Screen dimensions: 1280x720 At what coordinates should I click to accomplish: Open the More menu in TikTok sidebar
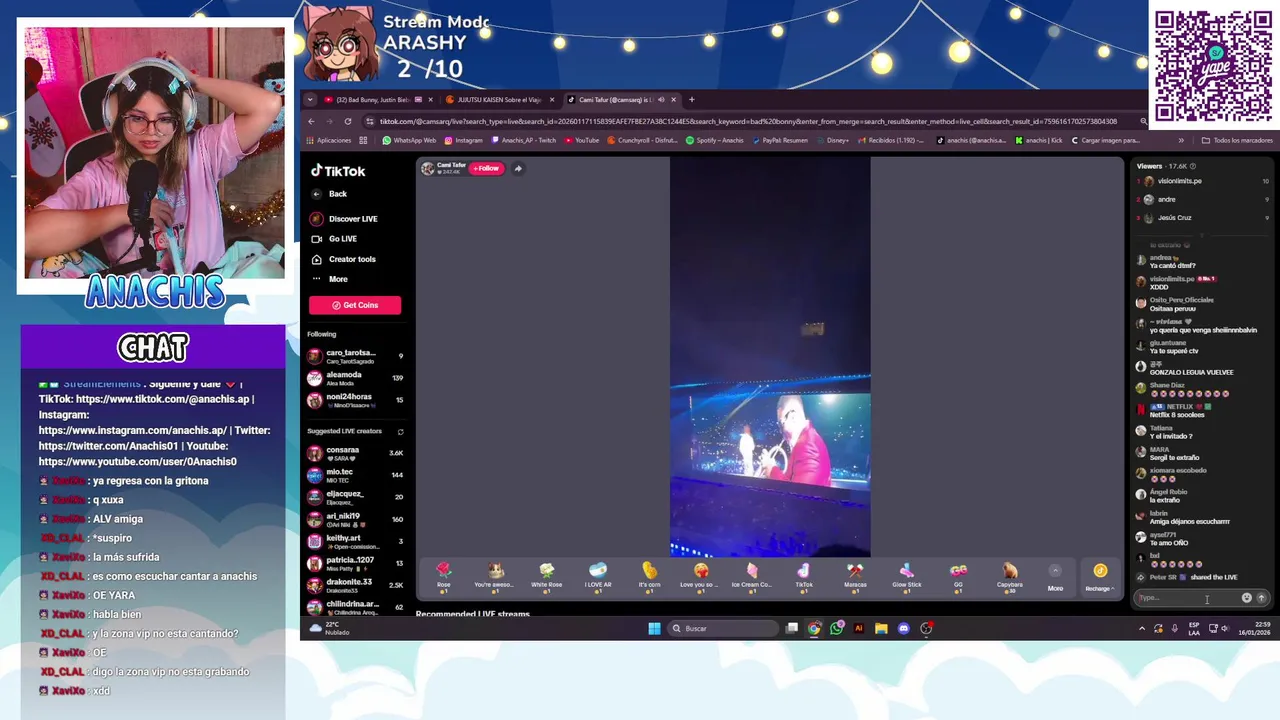[330, 279]
